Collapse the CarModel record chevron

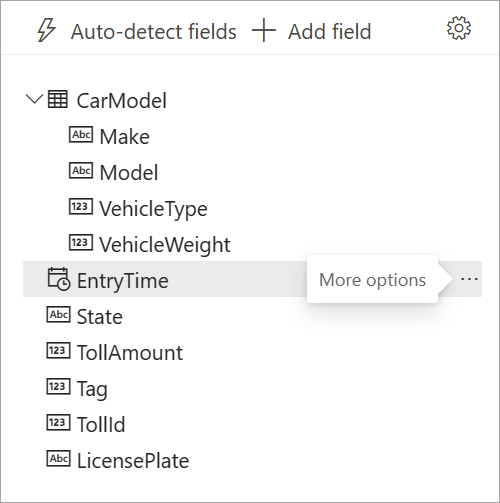pos(34,99)
